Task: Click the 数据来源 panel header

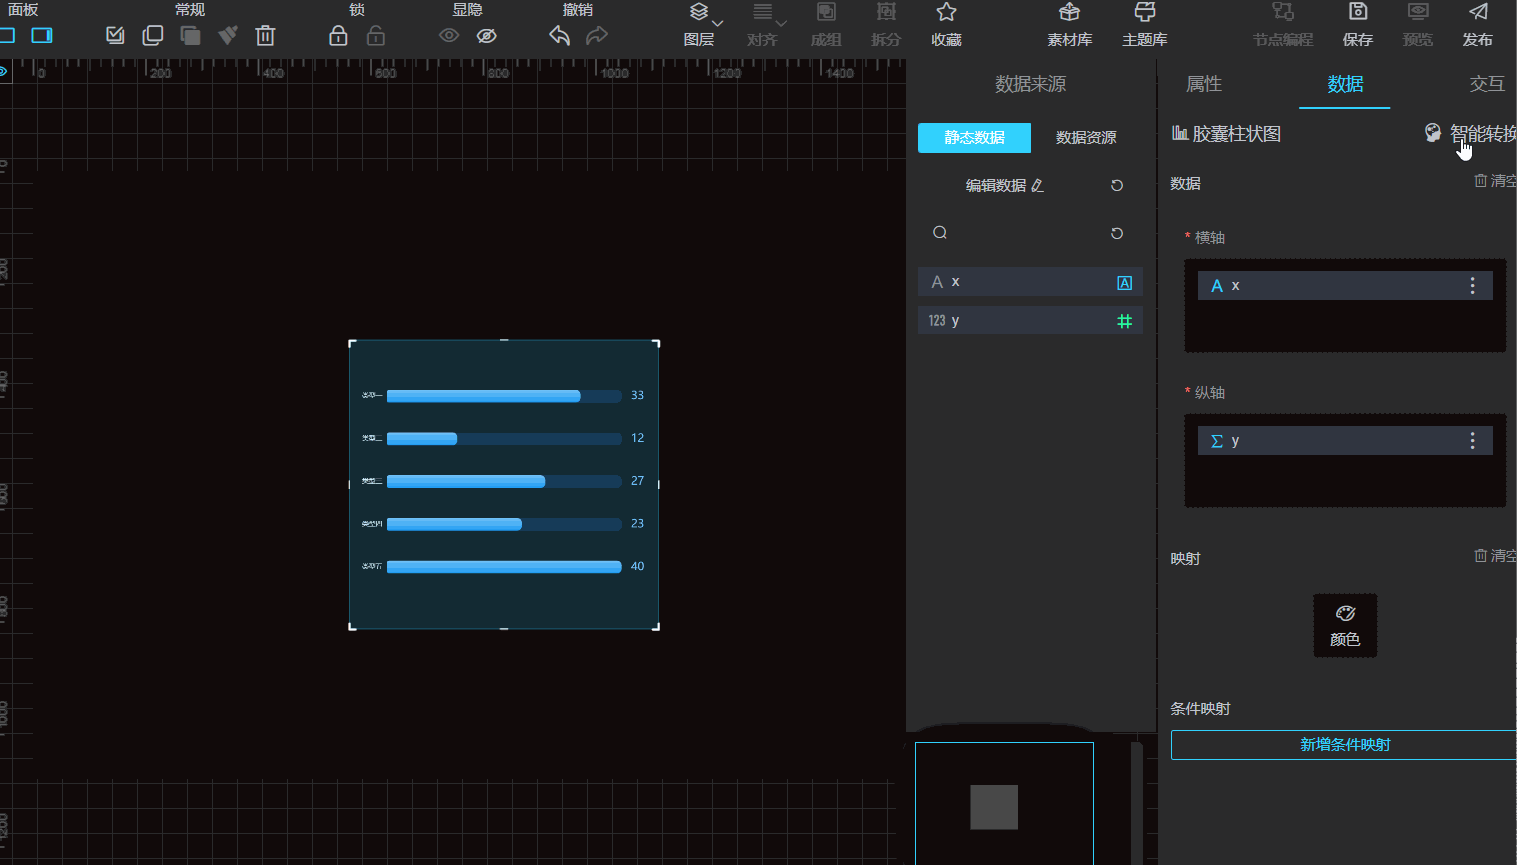Action: pos(1030,84)
